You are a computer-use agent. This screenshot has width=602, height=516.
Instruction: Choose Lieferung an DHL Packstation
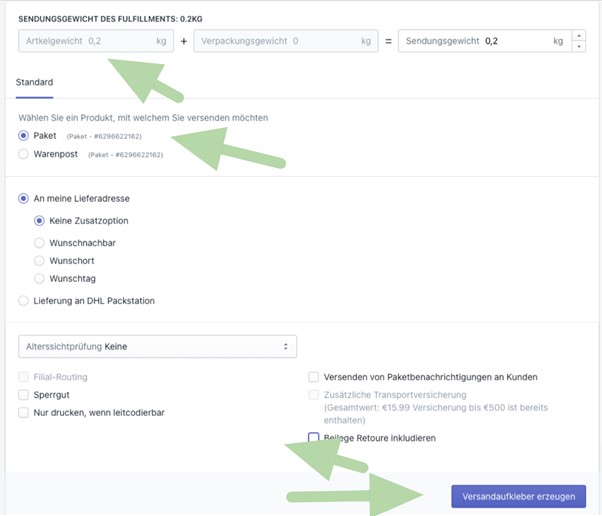(23, 301)
